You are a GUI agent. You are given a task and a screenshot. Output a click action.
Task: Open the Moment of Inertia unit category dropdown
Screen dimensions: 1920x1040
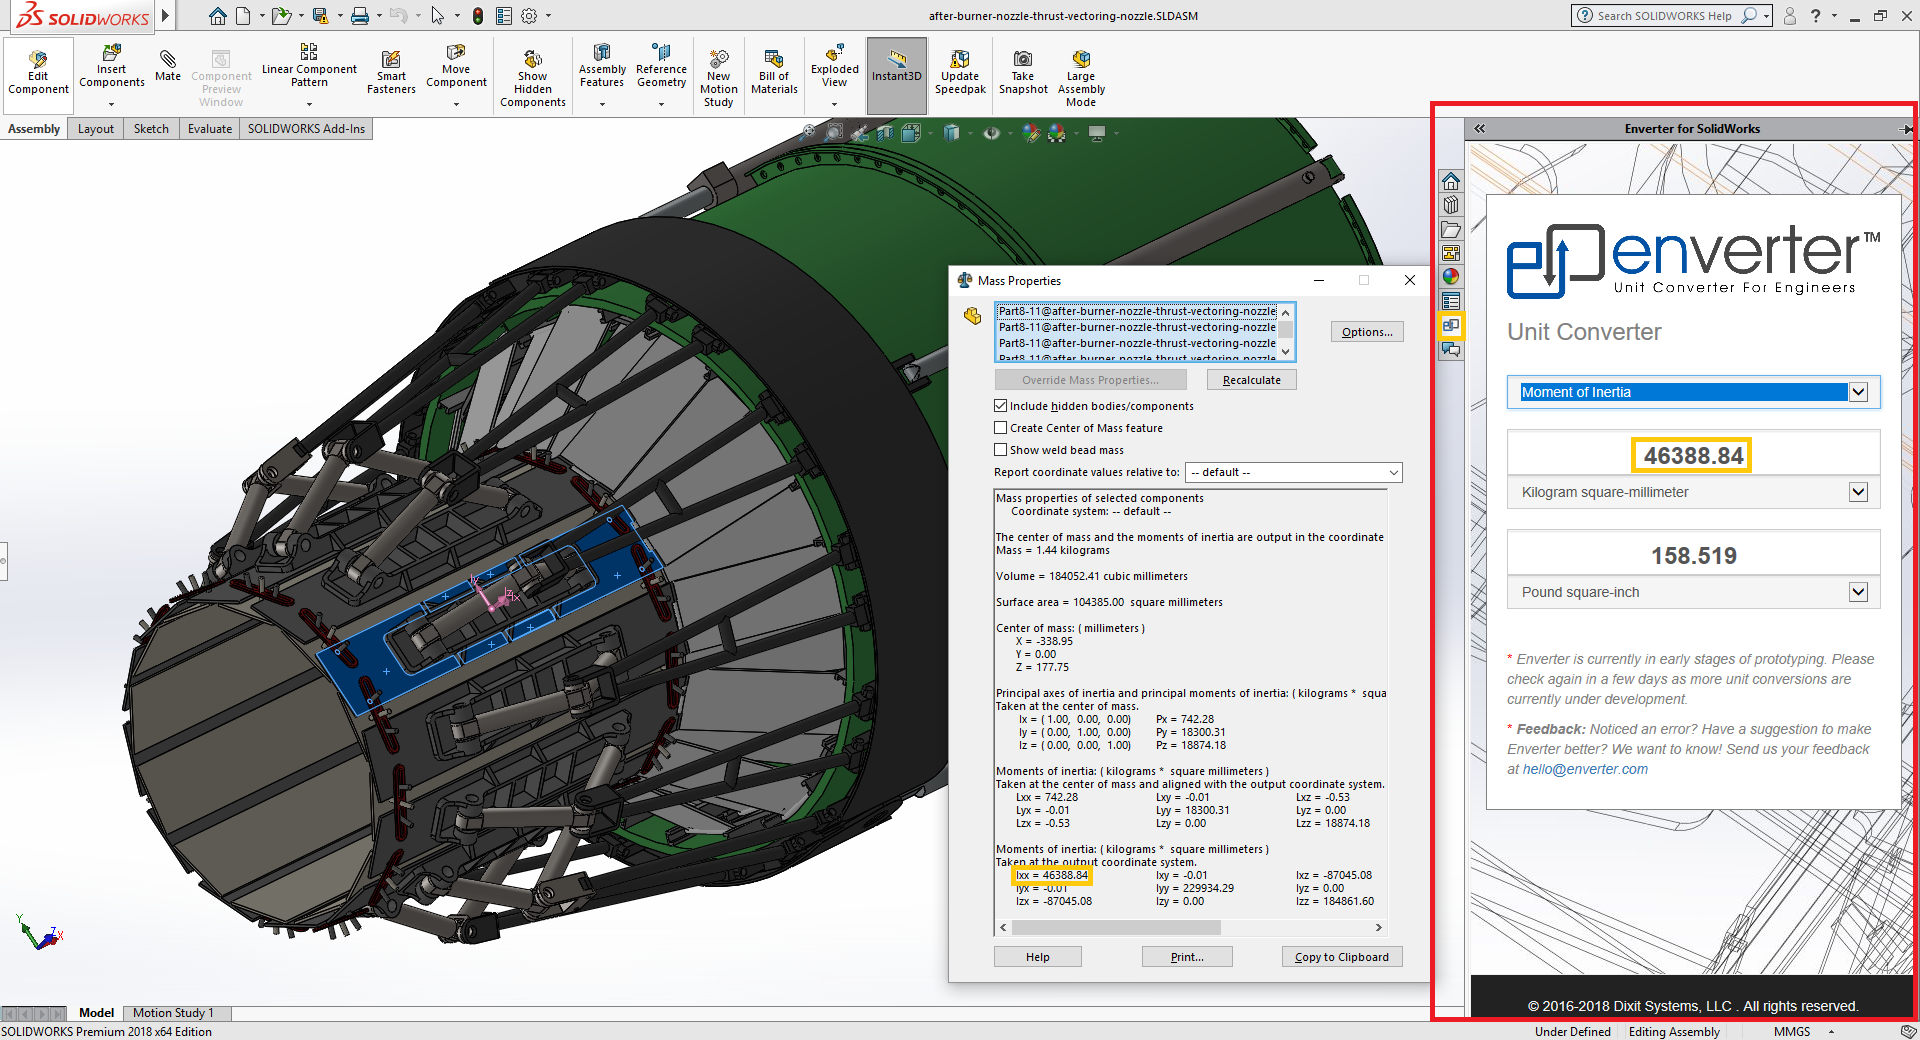coord(1858,392)
